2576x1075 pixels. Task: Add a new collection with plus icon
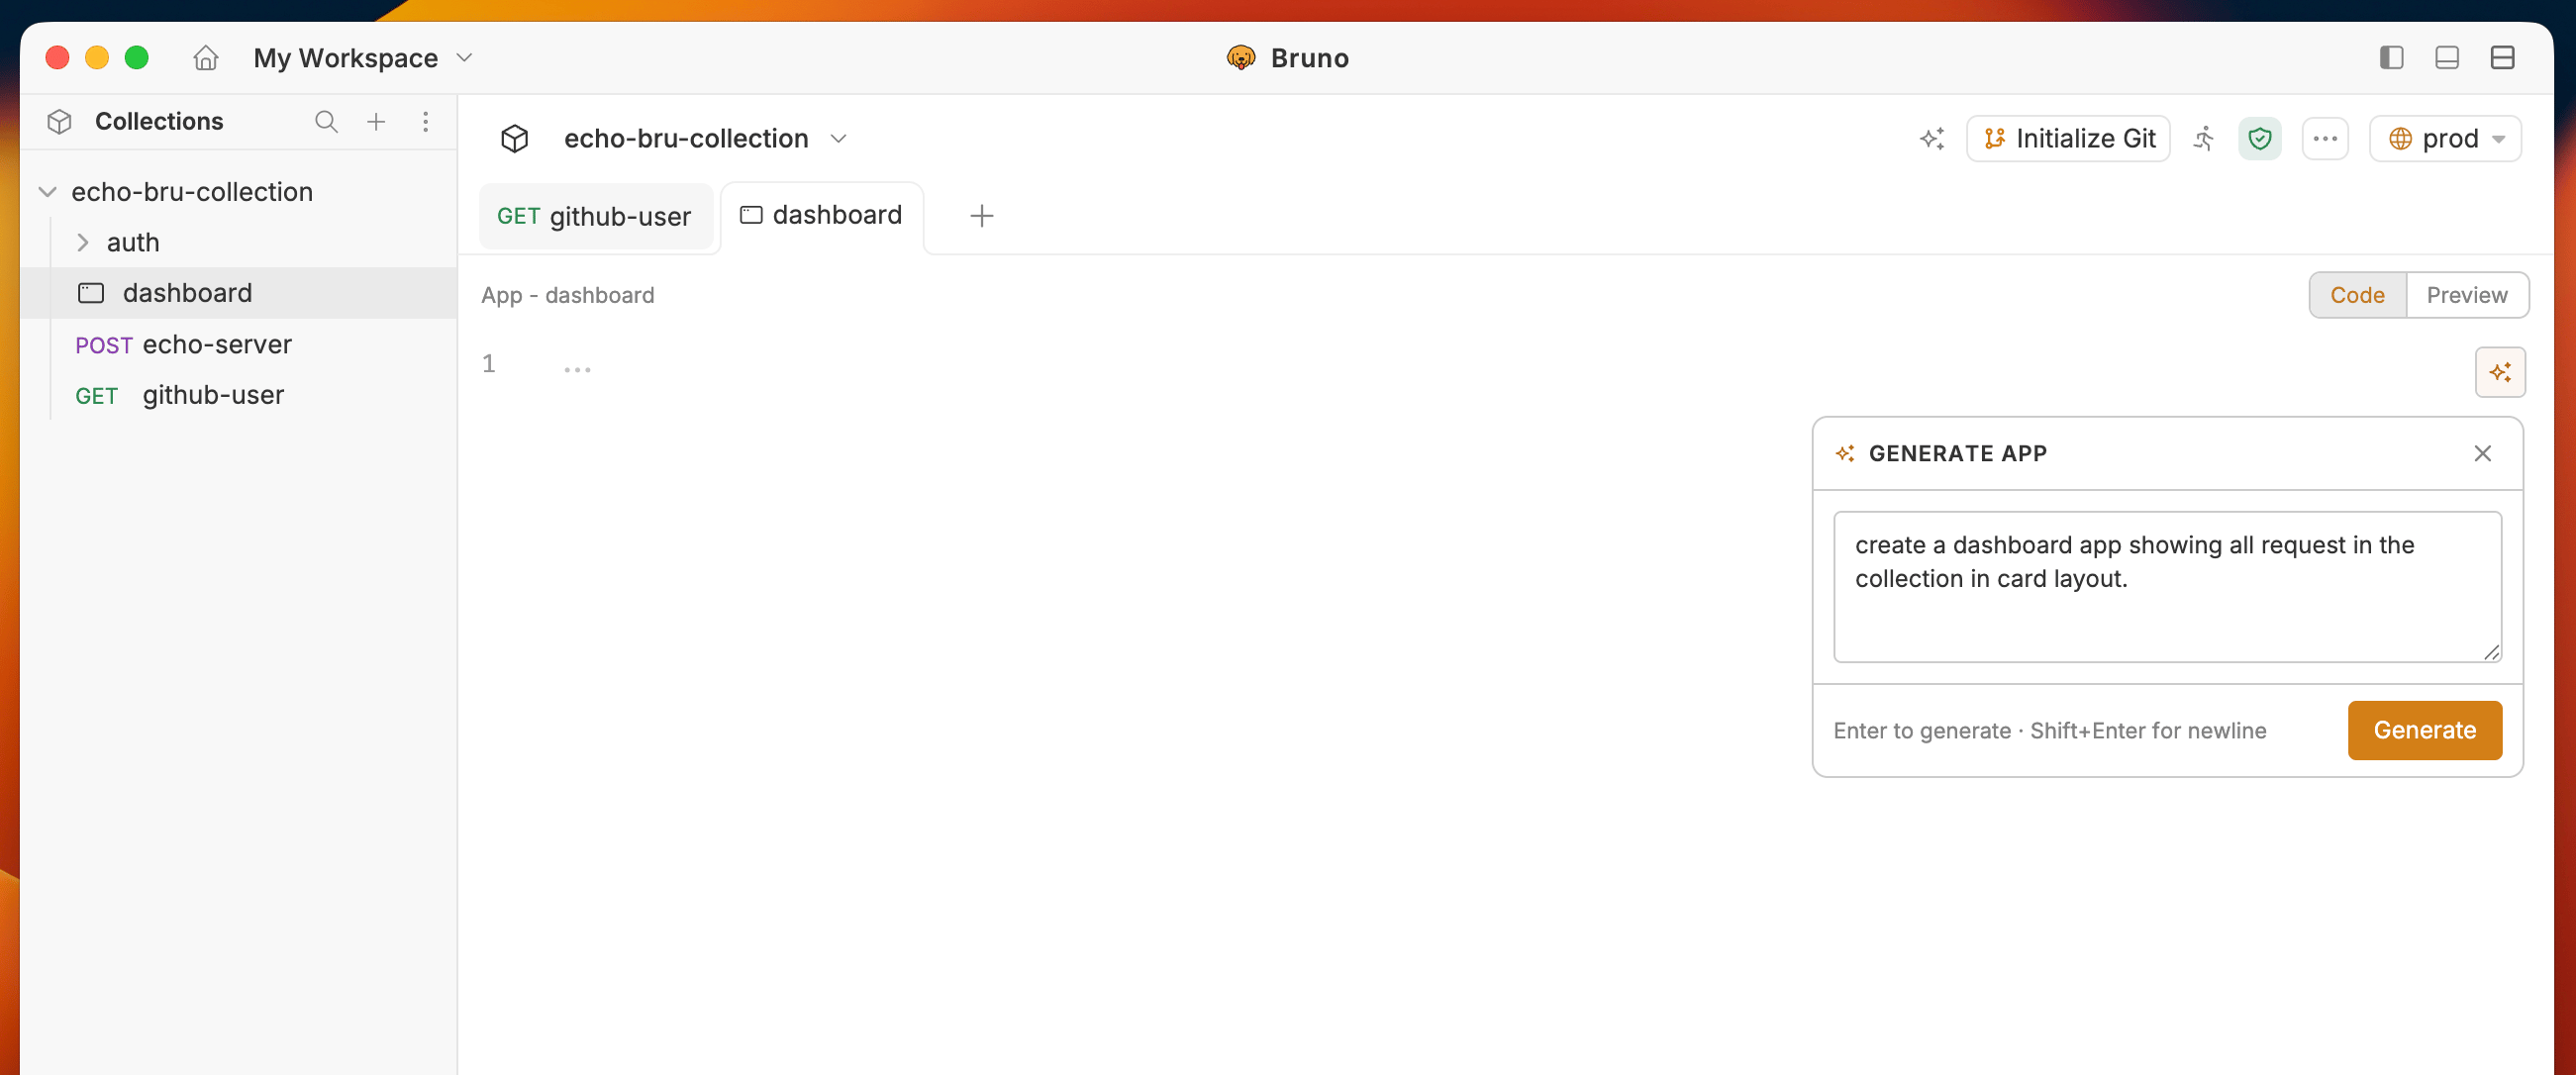tap(376, 122)
